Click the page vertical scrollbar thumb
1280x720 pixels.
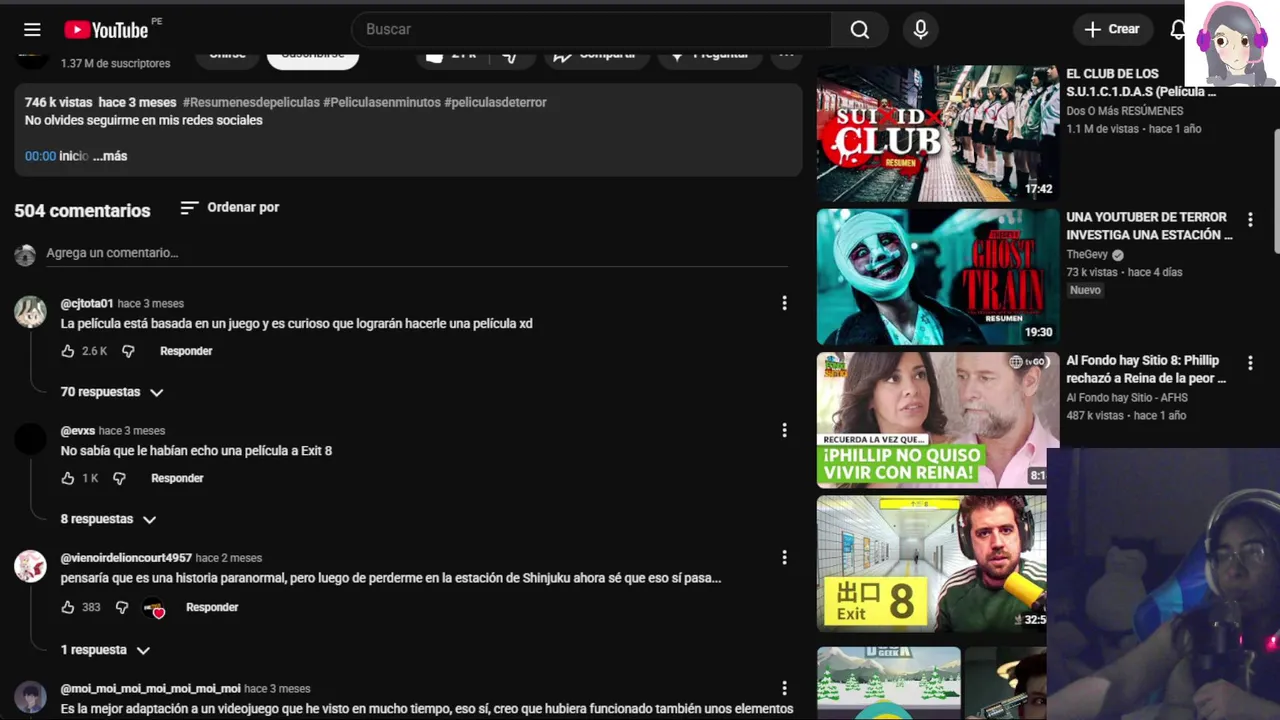(1276, 189)
